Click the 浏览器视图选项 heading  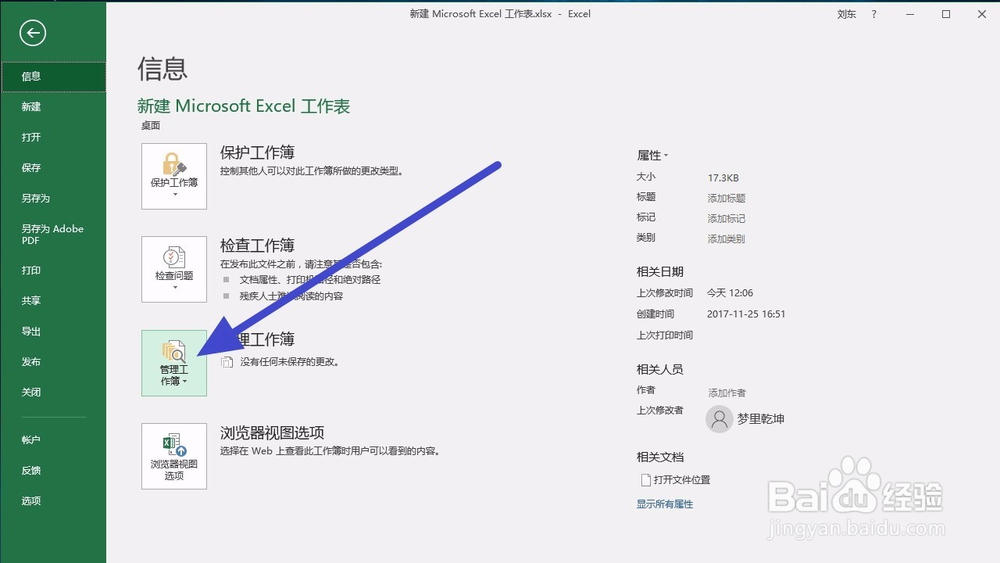tap(272, 432)
